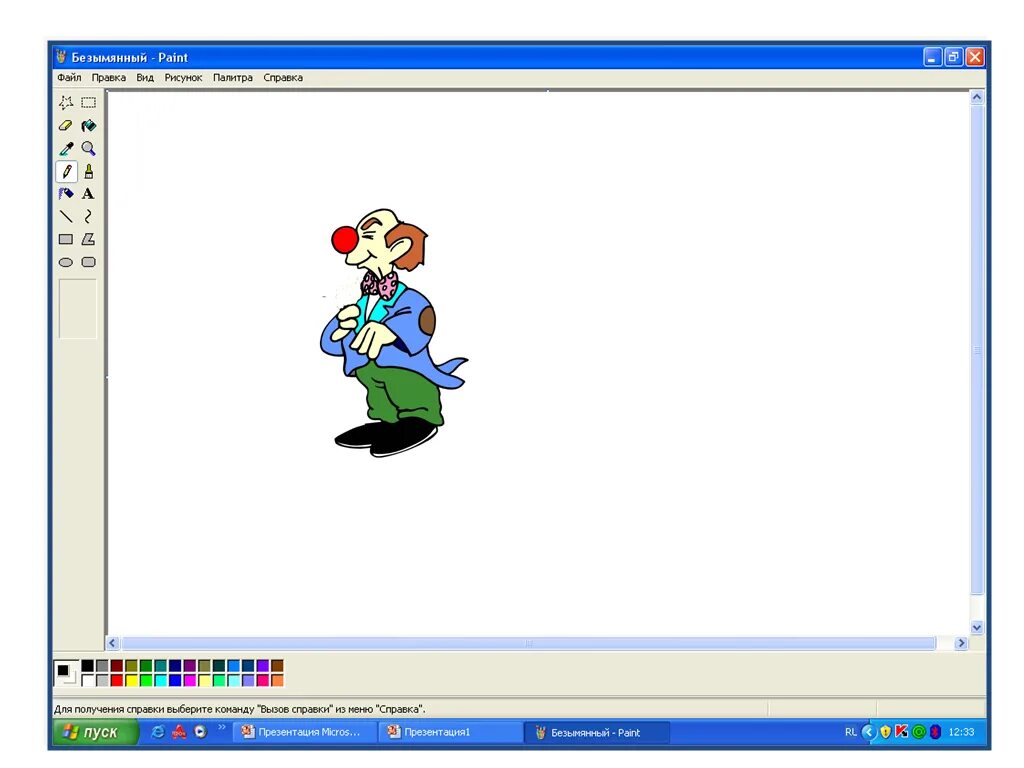Viewport: 1024px width, 768px height.
Task: Select the Pencil tool
Action: pyautogui.click(x=66, y=171)
